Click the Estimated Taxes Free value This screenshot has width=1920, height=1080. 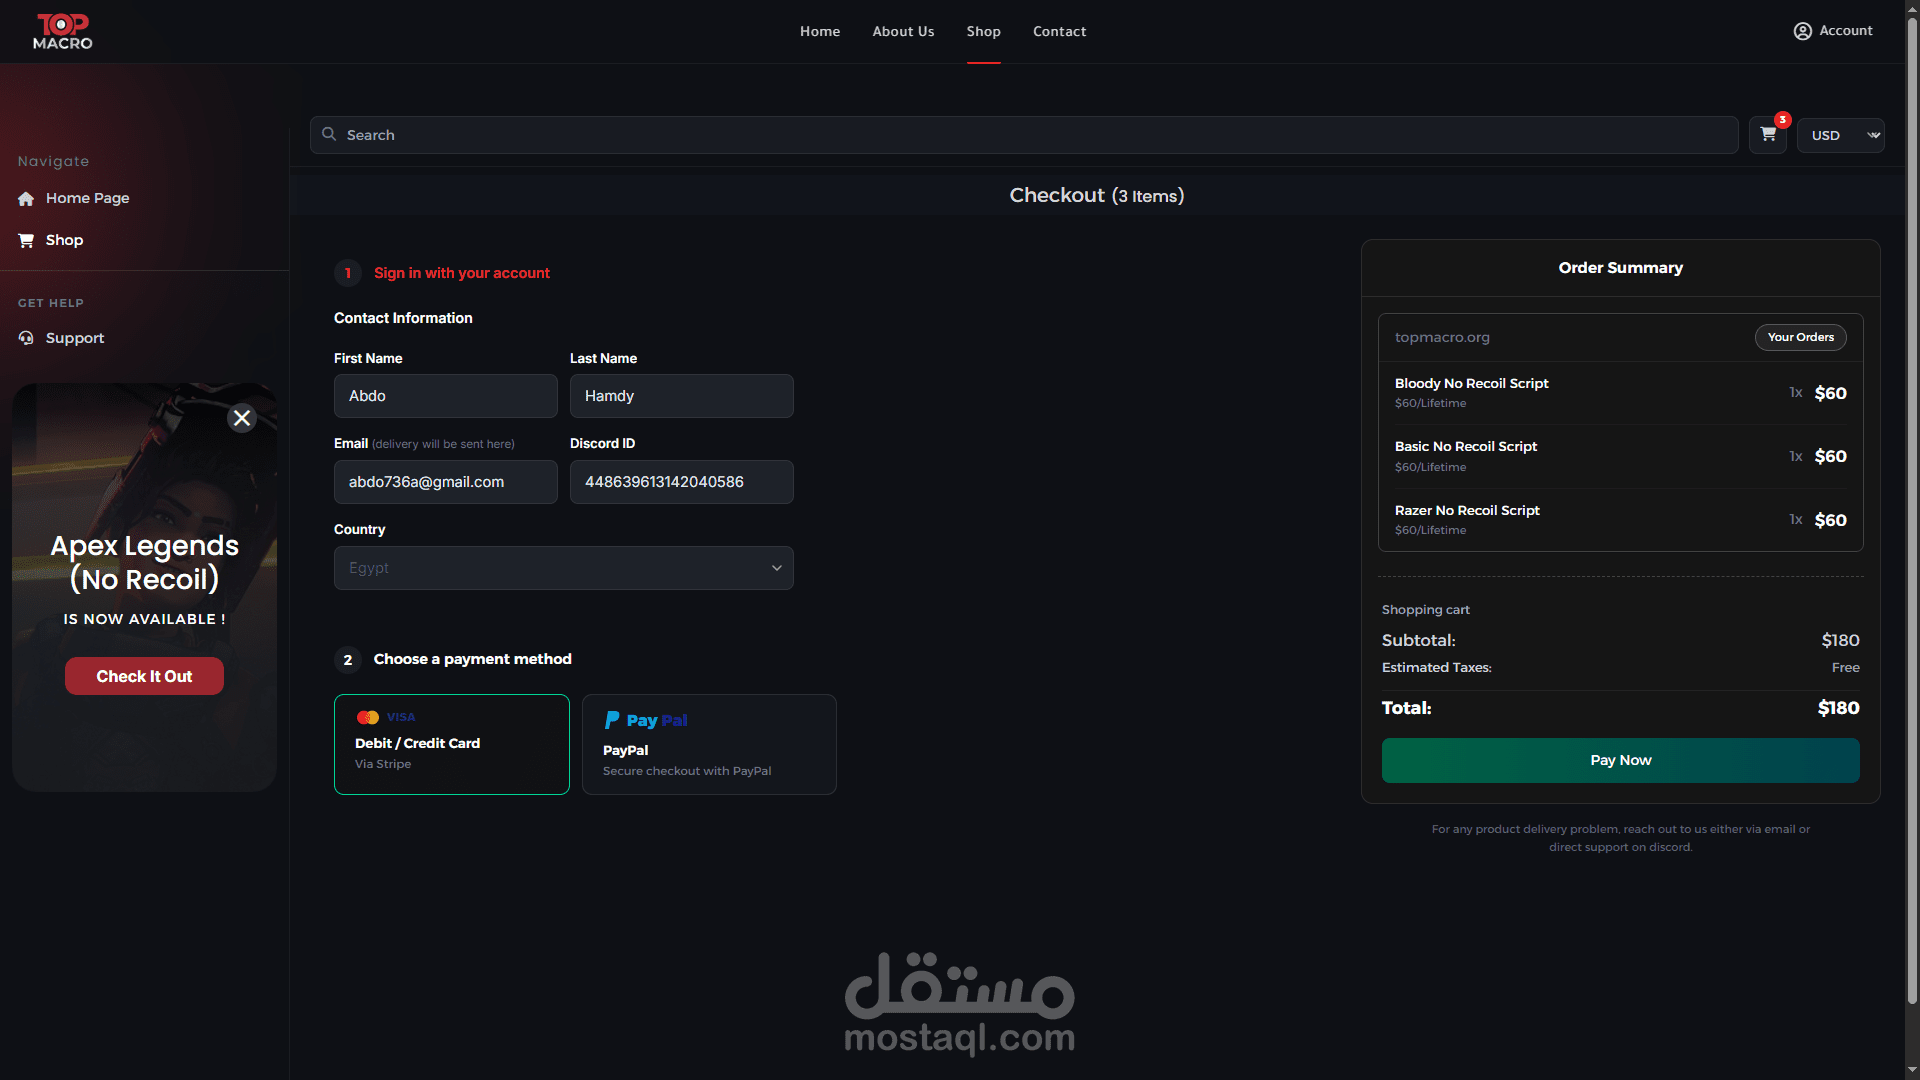pyautogui.click(x=1845, y=667)
